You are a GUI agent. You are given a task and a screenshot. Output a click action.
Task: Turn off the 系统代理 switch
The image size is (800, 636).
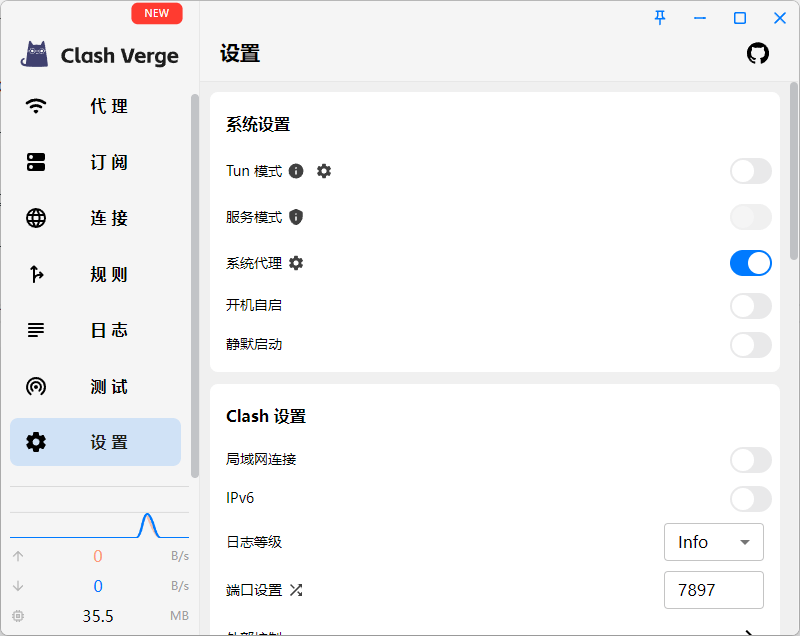pos(750,263)
